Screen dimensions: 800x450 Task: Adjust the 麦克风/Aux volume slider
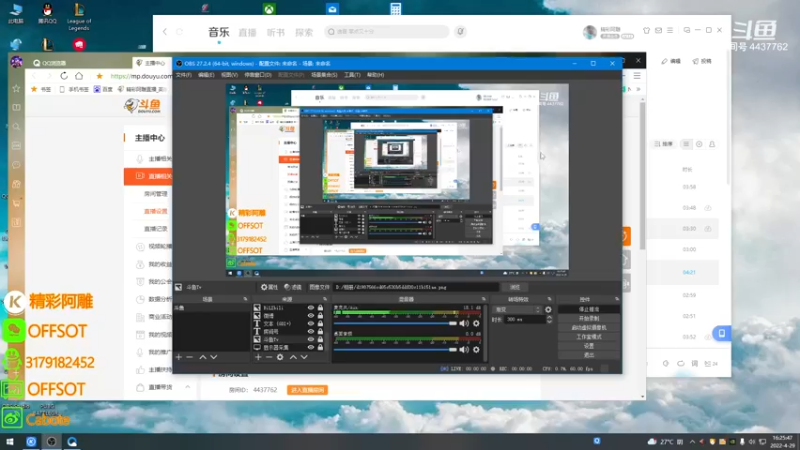[x=395, y=323]
